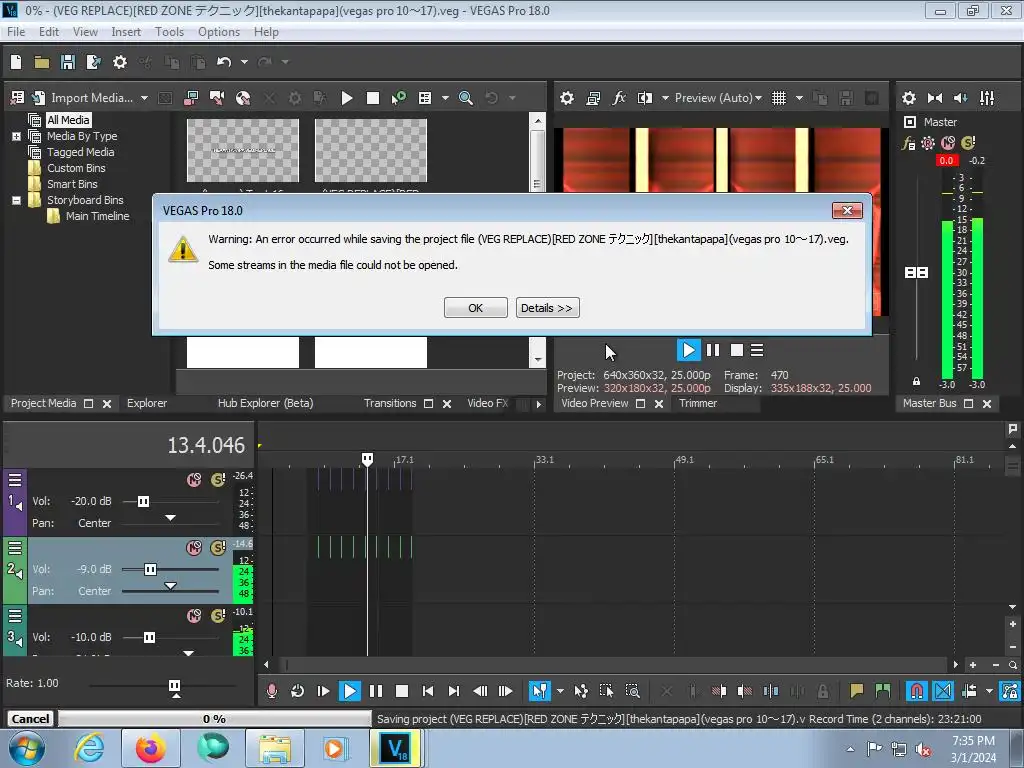Open Firefox from Windows taskbar
This screenshot has width=1024, height=768.
point(150,748)
